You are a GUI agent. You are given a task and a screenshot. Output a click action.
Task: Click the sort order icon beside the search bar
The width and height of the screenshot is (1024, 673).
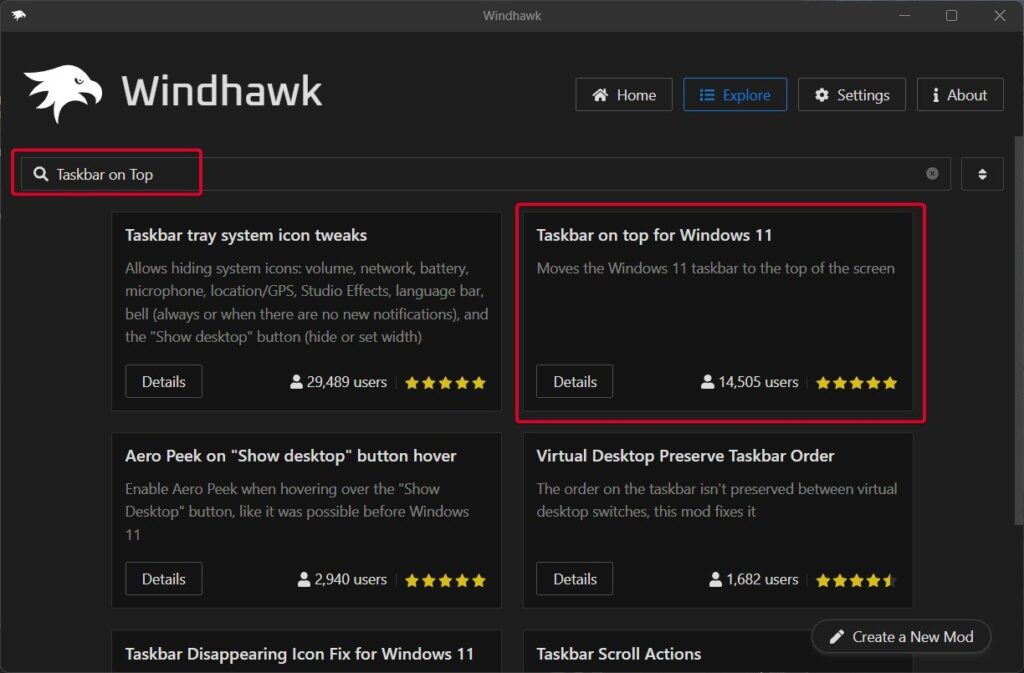tap(982, 173)
